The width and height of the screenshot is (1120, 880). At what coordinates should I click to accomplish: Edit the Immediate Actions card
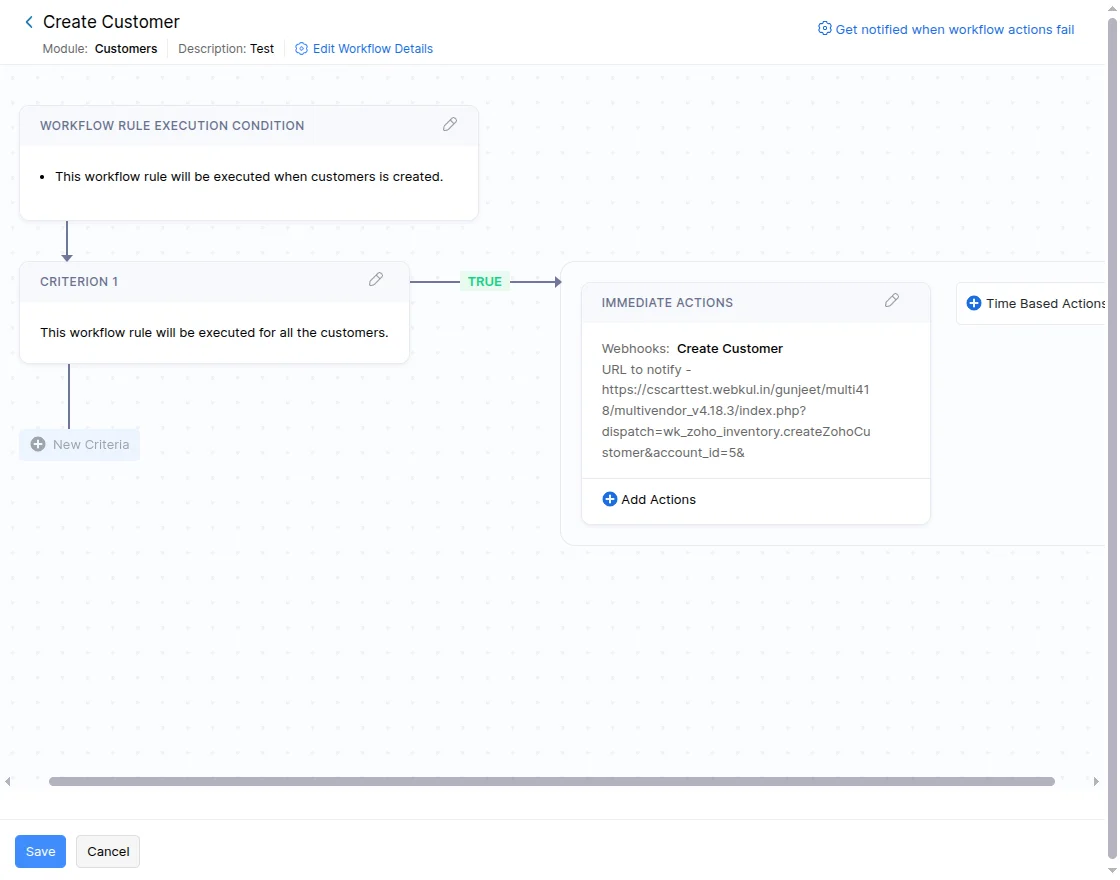tap(892, 301)
